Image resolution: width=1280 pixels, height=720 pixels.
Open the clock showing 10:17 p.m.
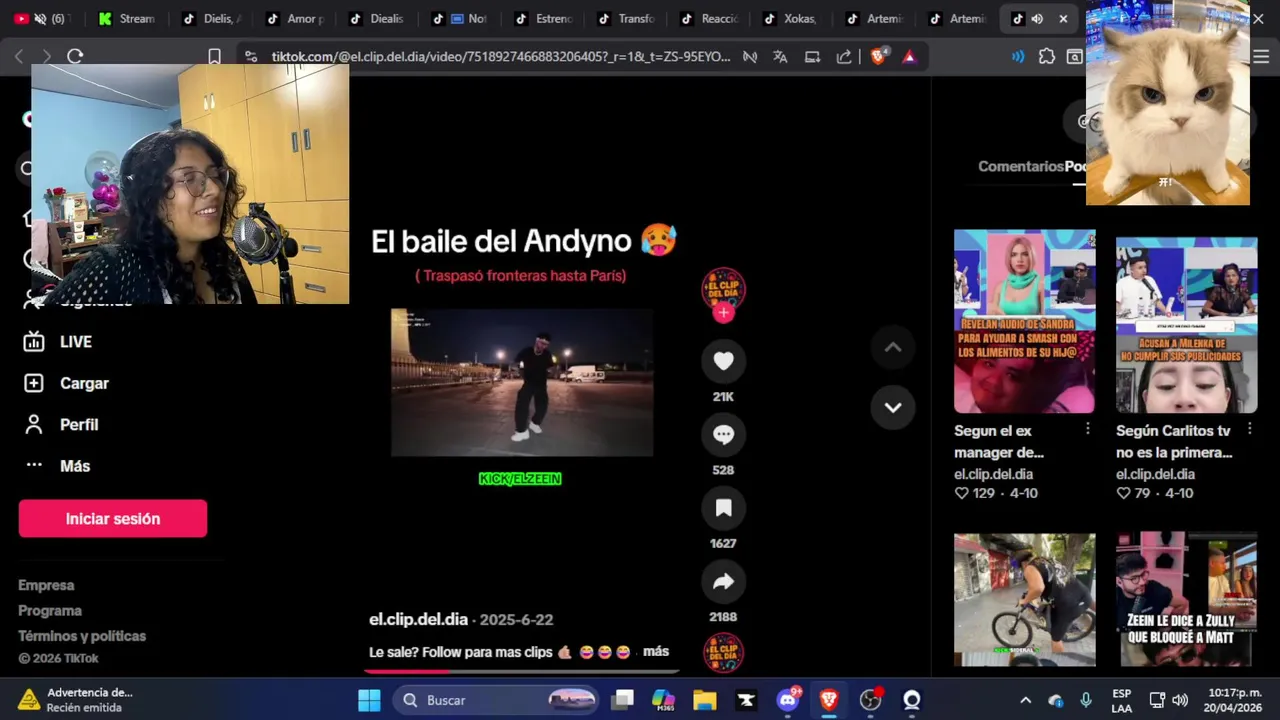1235,700
